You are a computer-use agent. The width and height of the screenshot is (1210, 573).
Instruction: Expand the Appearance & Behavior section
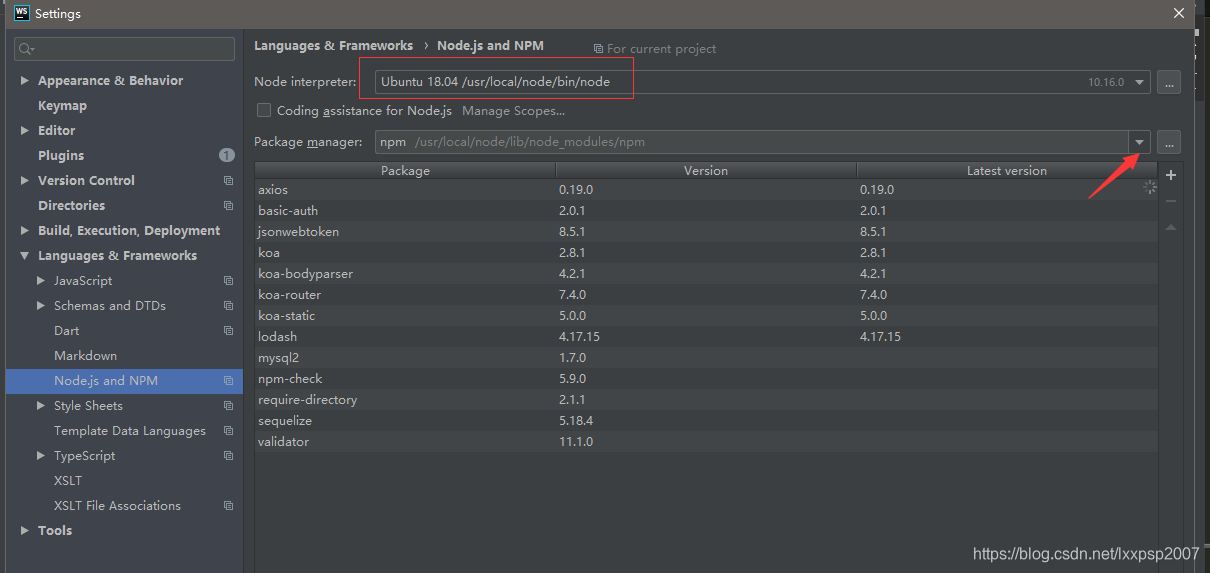(24, 80)
